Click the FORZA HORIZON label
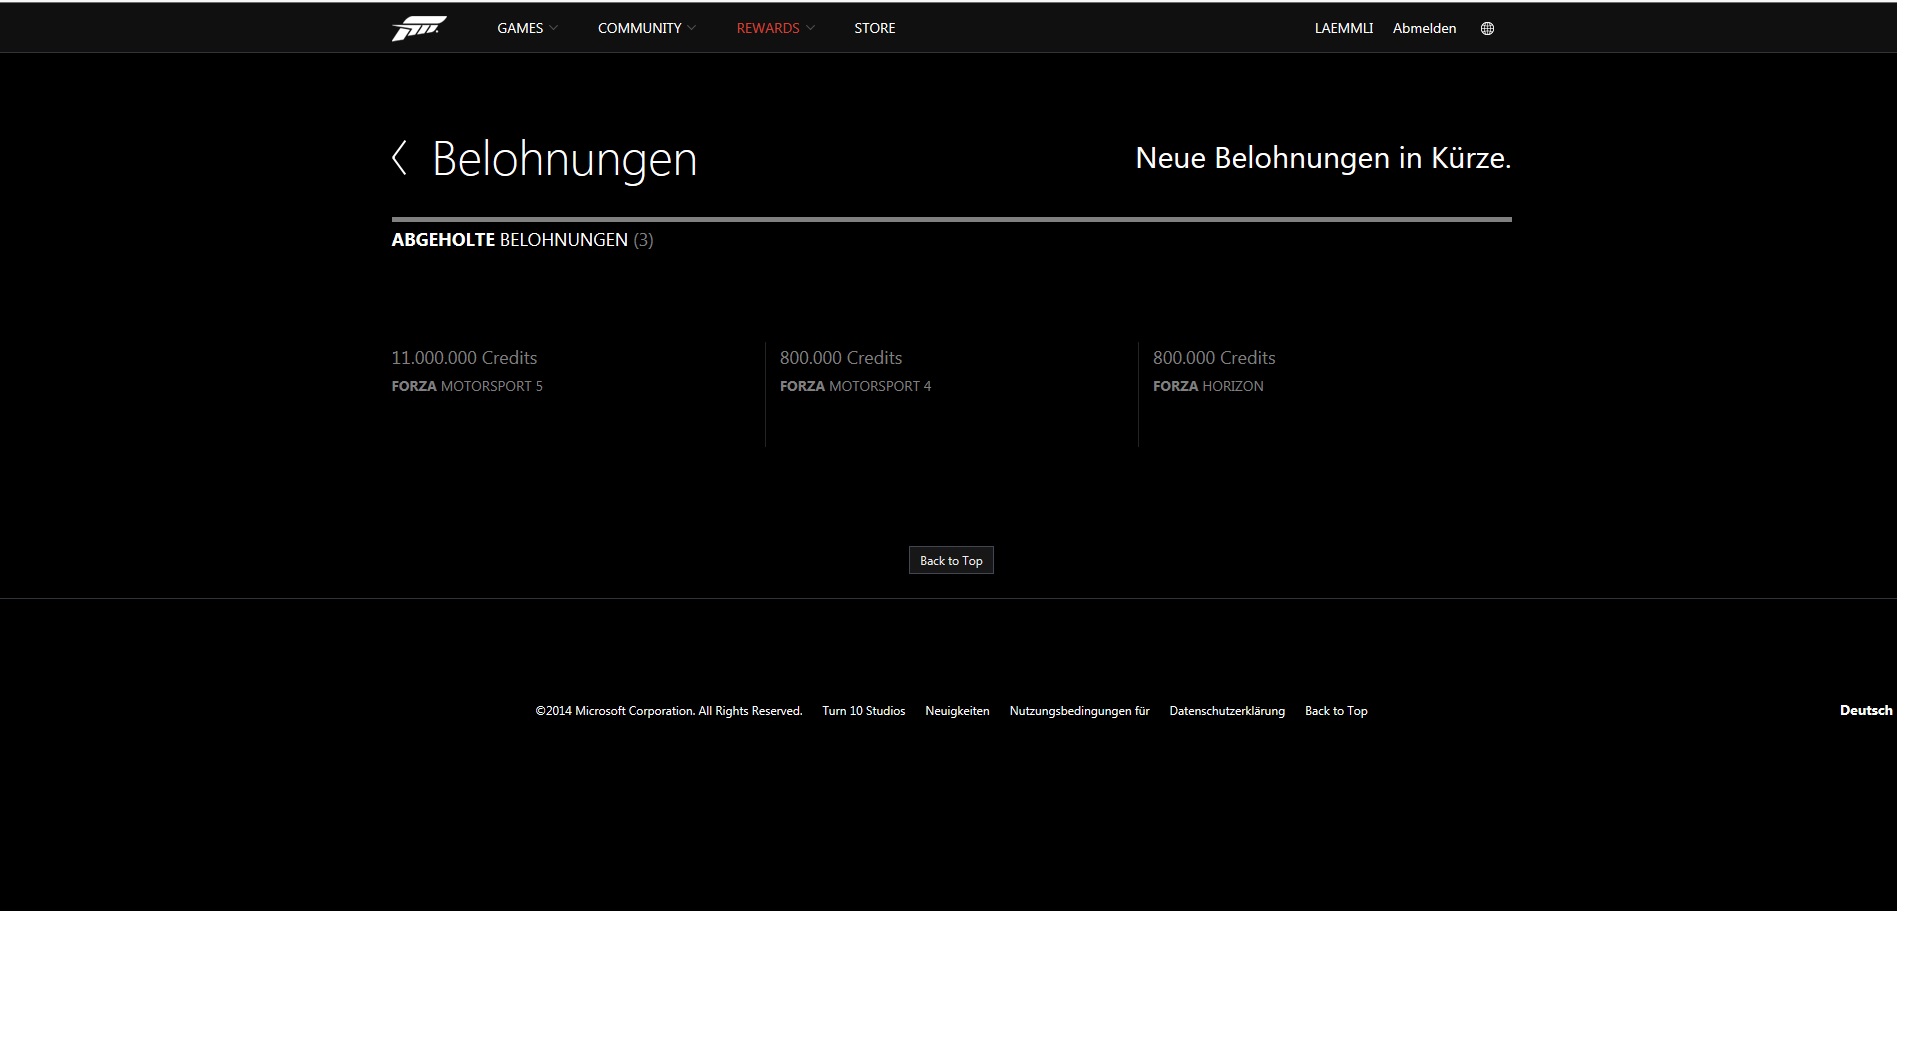The width and height of the screenshot is (1920, 1040). click(1208, 386)
